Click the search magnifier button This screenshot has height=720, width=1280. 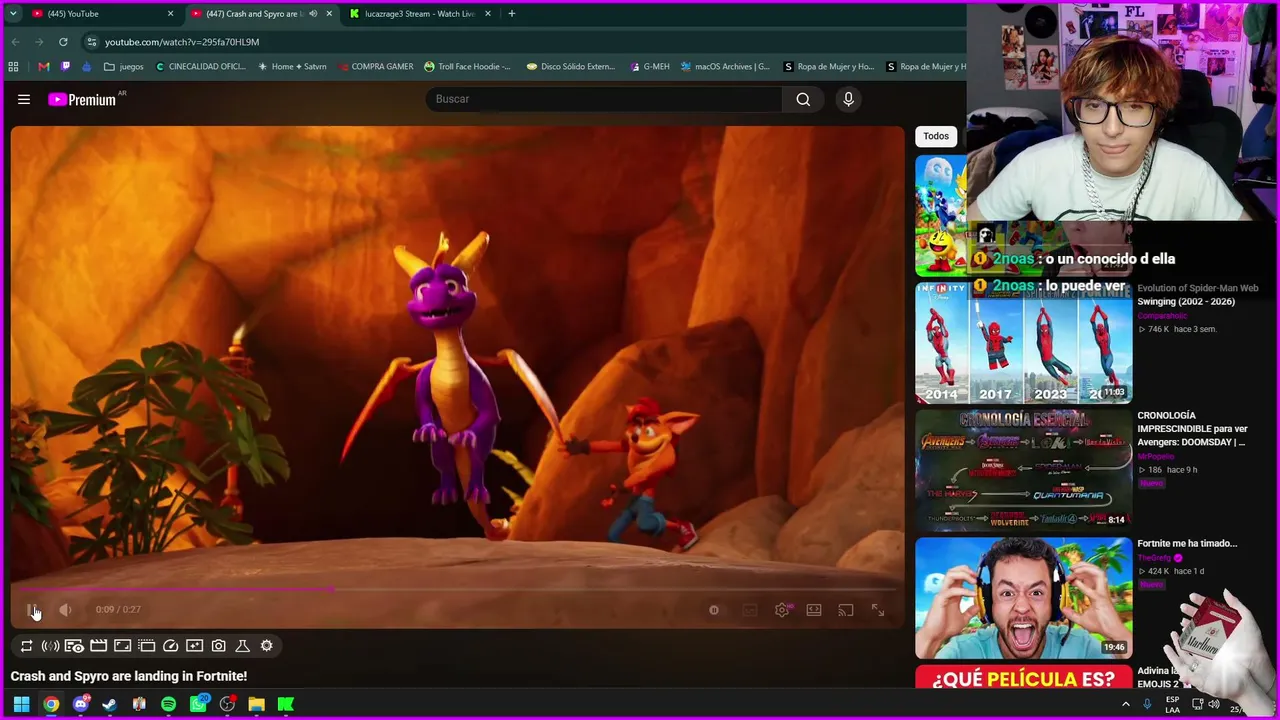point(803,99)
